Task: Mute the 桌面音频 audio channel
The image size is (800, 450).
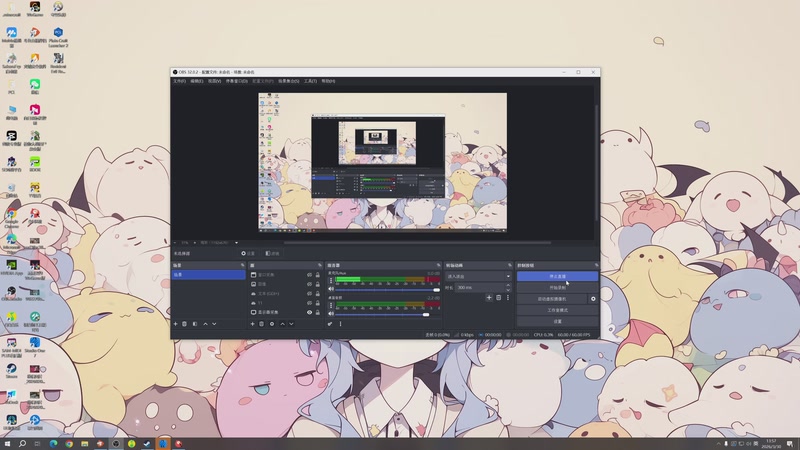Action: point(331,314)
